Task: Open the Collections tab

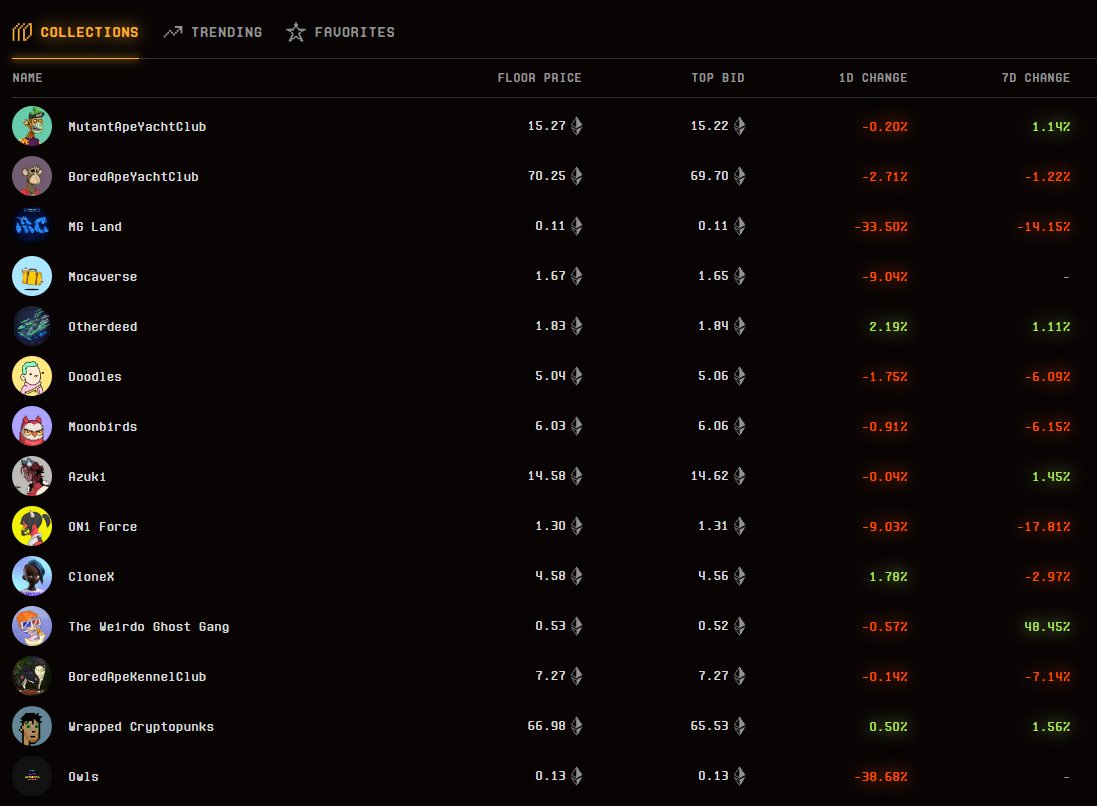Action: point(76,32)
